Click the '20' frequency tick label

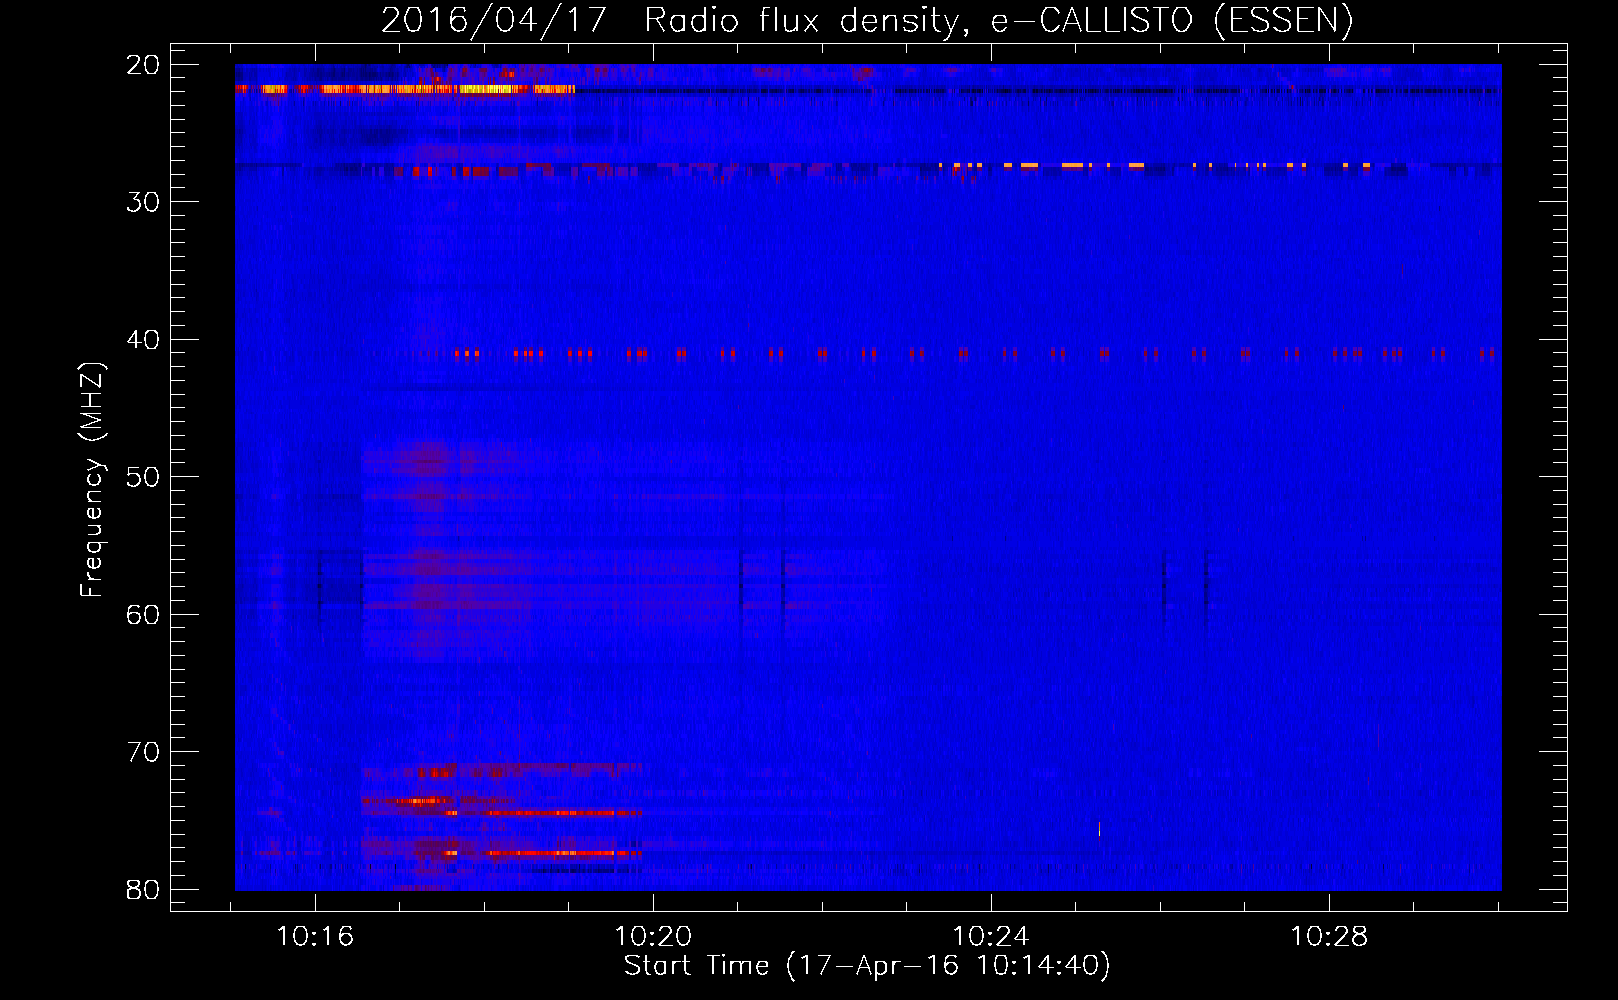point(143,65)
